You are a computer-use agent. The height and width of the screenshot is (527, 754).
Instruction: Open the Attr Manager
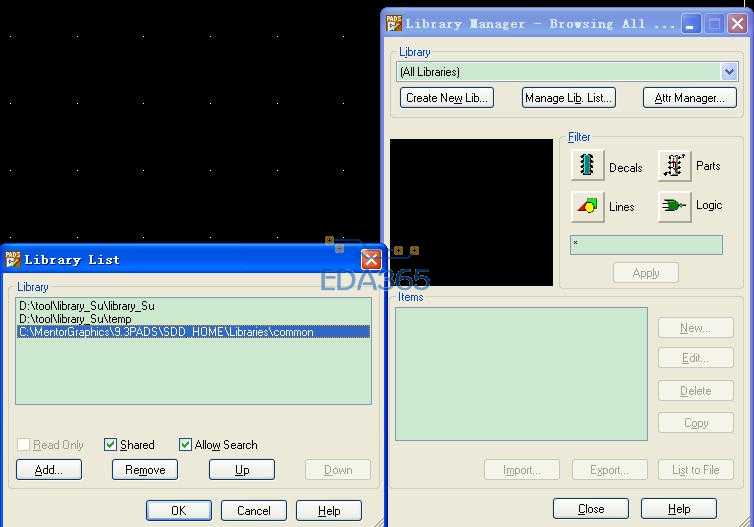point(690,98)
